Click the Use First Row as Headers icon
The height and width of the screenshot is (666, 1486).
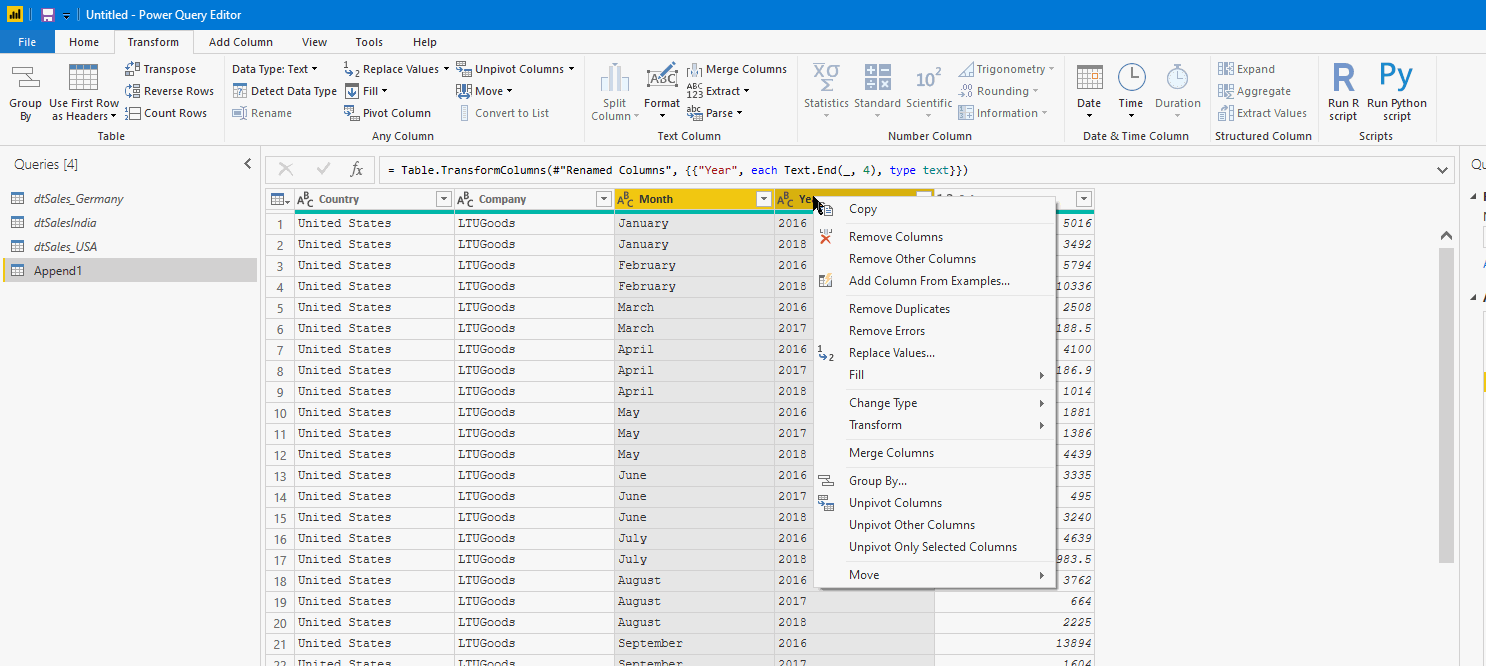tap(83, 90)
